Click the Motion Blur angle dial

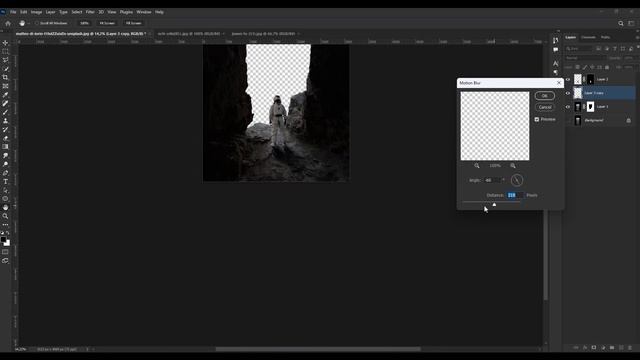click(517, 180)
